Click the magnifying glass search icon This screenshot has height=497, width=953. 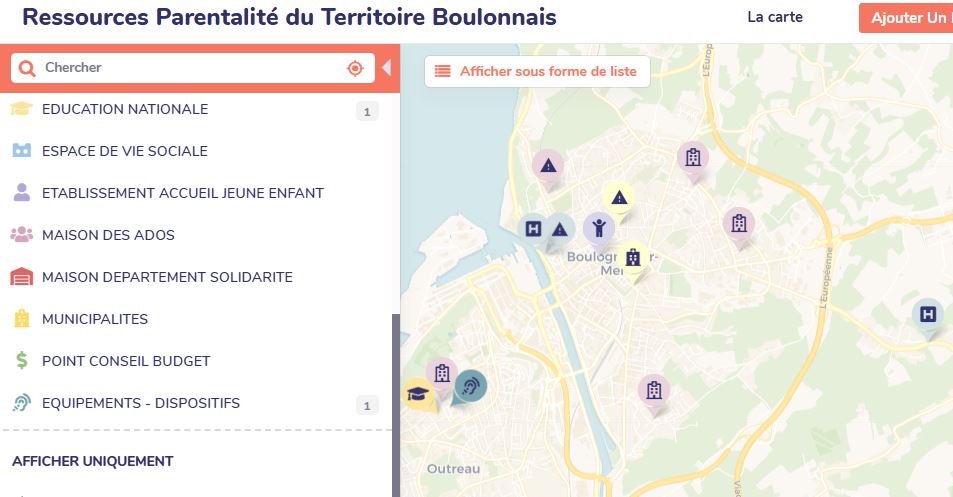(27, 68)
